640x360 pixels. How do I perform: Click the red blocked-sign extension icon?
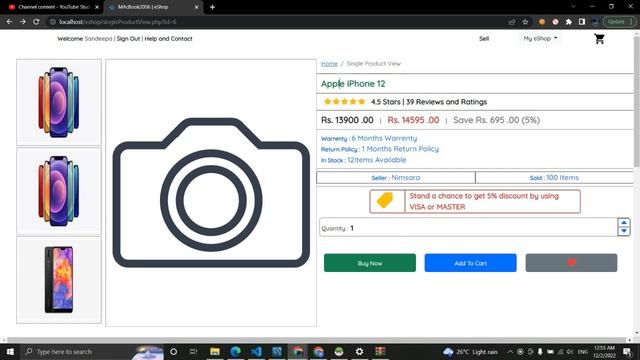coord(555,22)
